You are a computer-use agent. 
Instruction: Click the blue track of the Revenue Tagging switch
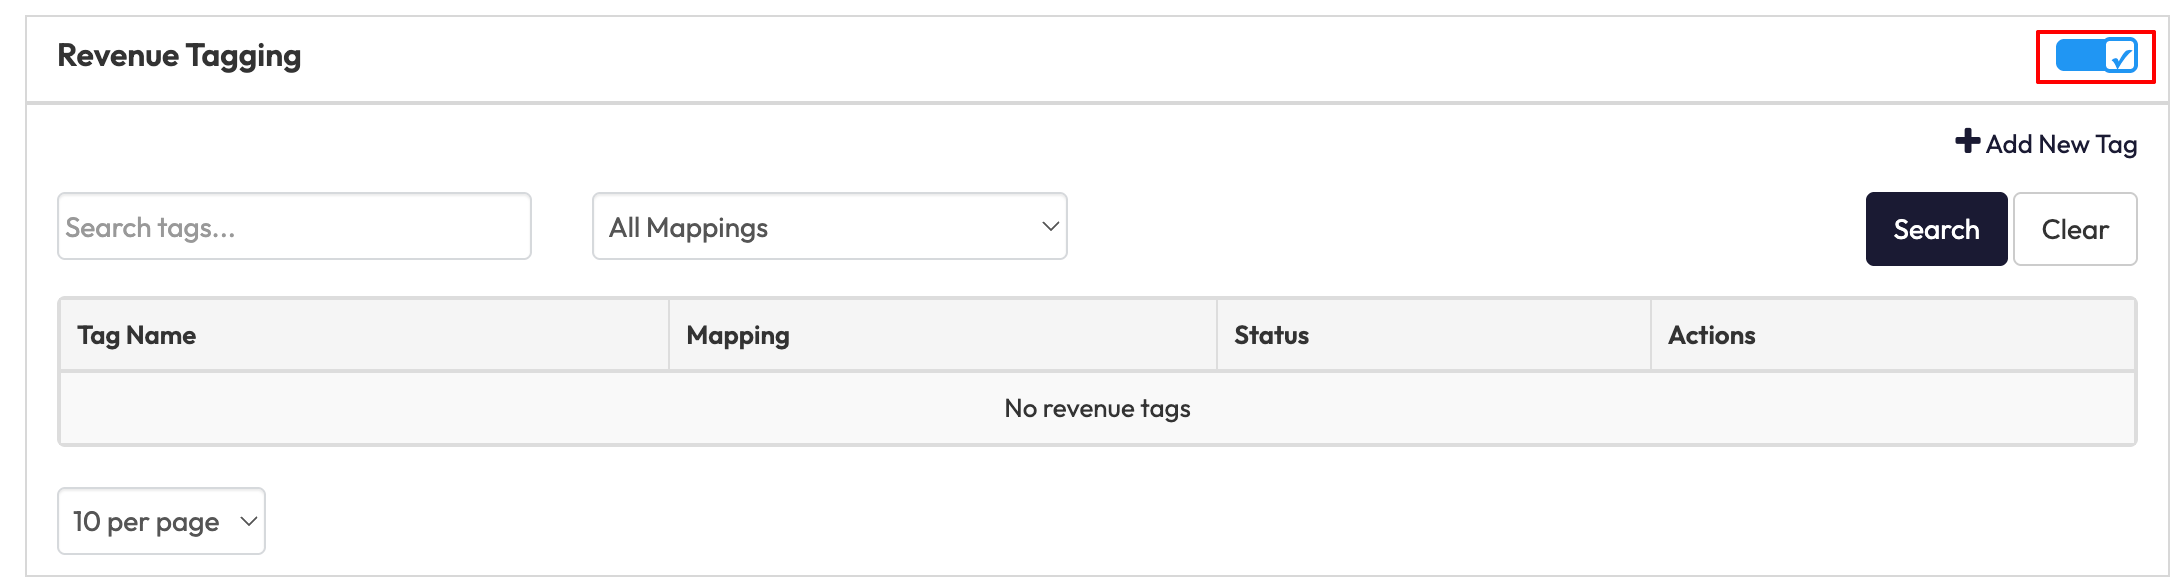(2077, 56)
